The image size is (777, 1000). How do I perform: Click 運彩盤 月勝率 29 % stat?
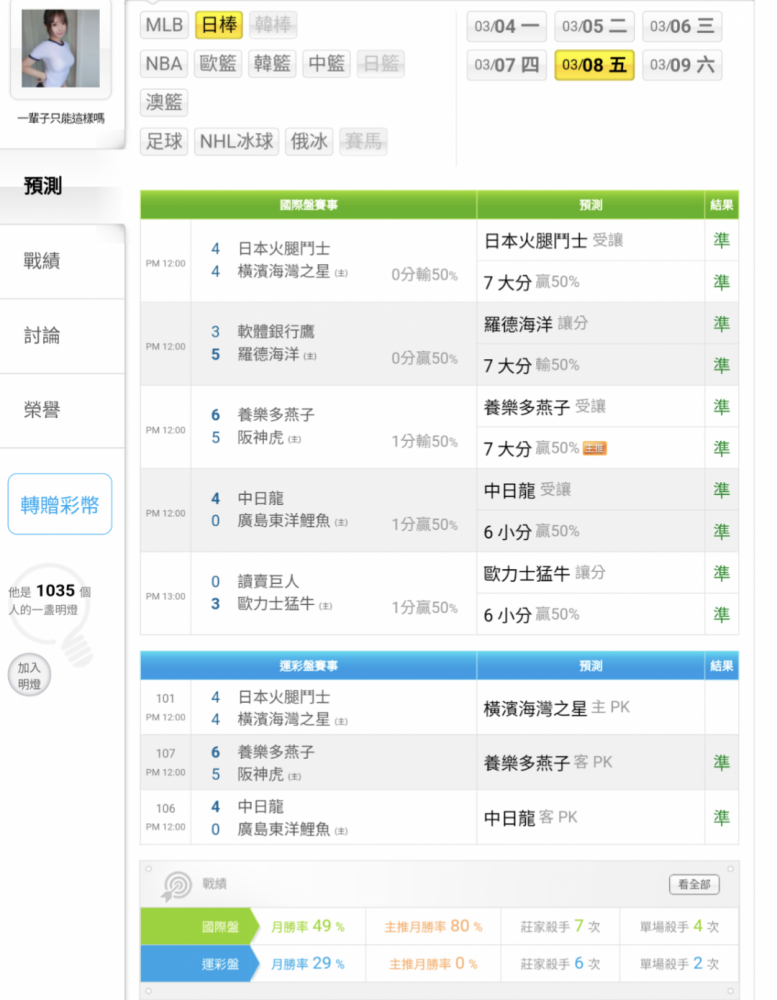pyautogui.click(x=307, y=964)
